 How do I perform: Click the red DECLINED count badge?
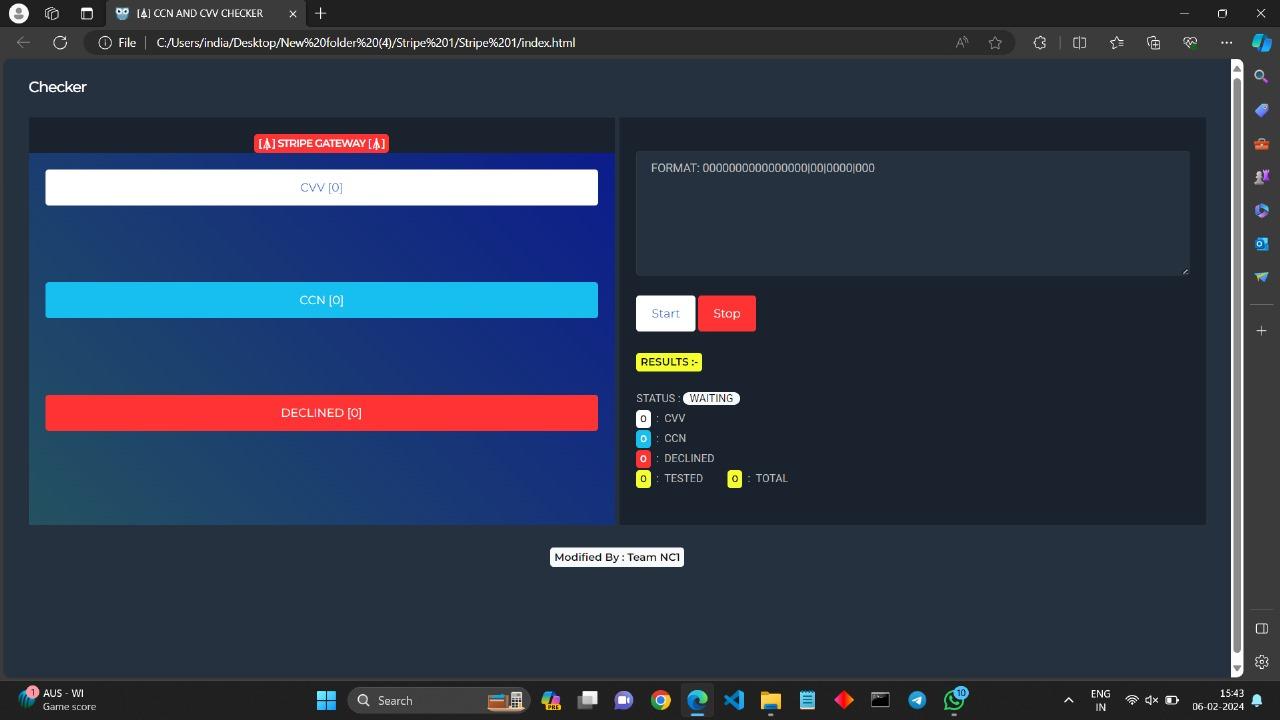pyautogui.click(x=643, y=458)
